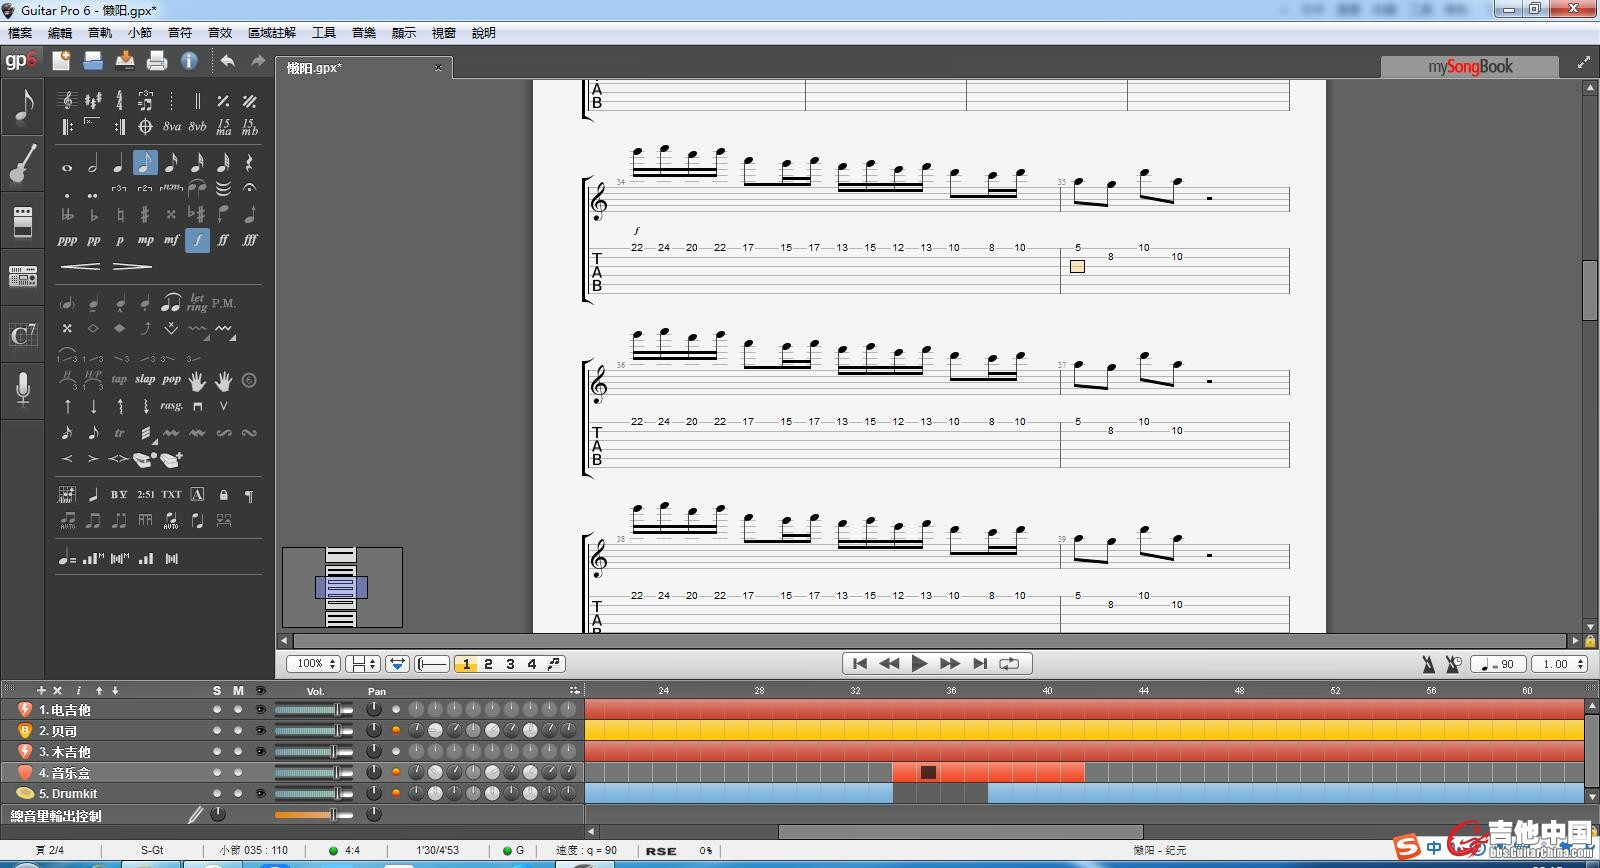Enable the metronome icon

(x=1428, y=664)
